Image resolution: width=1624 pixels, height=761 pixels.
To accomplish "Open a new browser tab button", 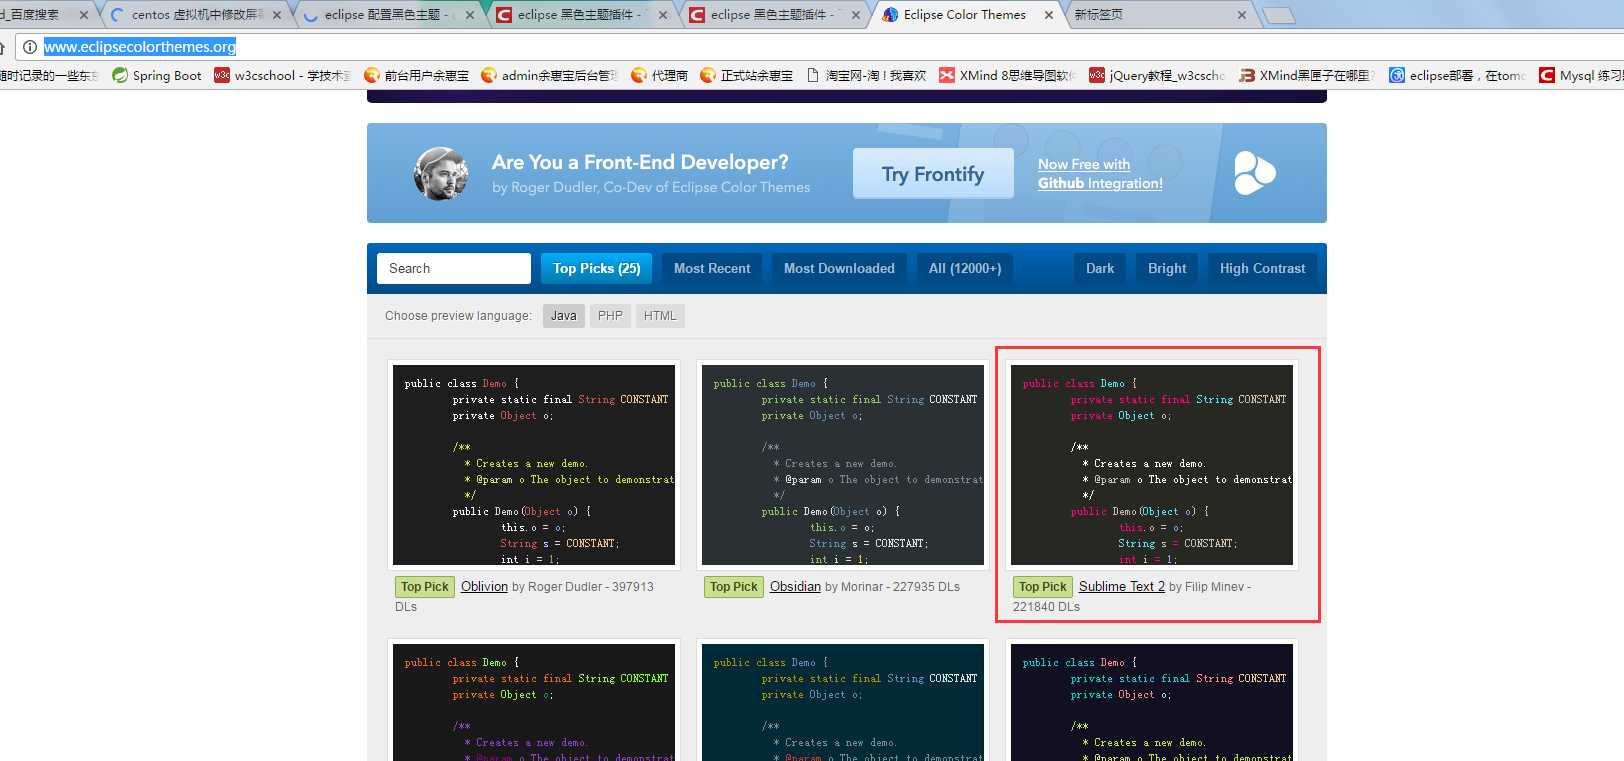I will pyautogui.click(x=1279, y=15).
